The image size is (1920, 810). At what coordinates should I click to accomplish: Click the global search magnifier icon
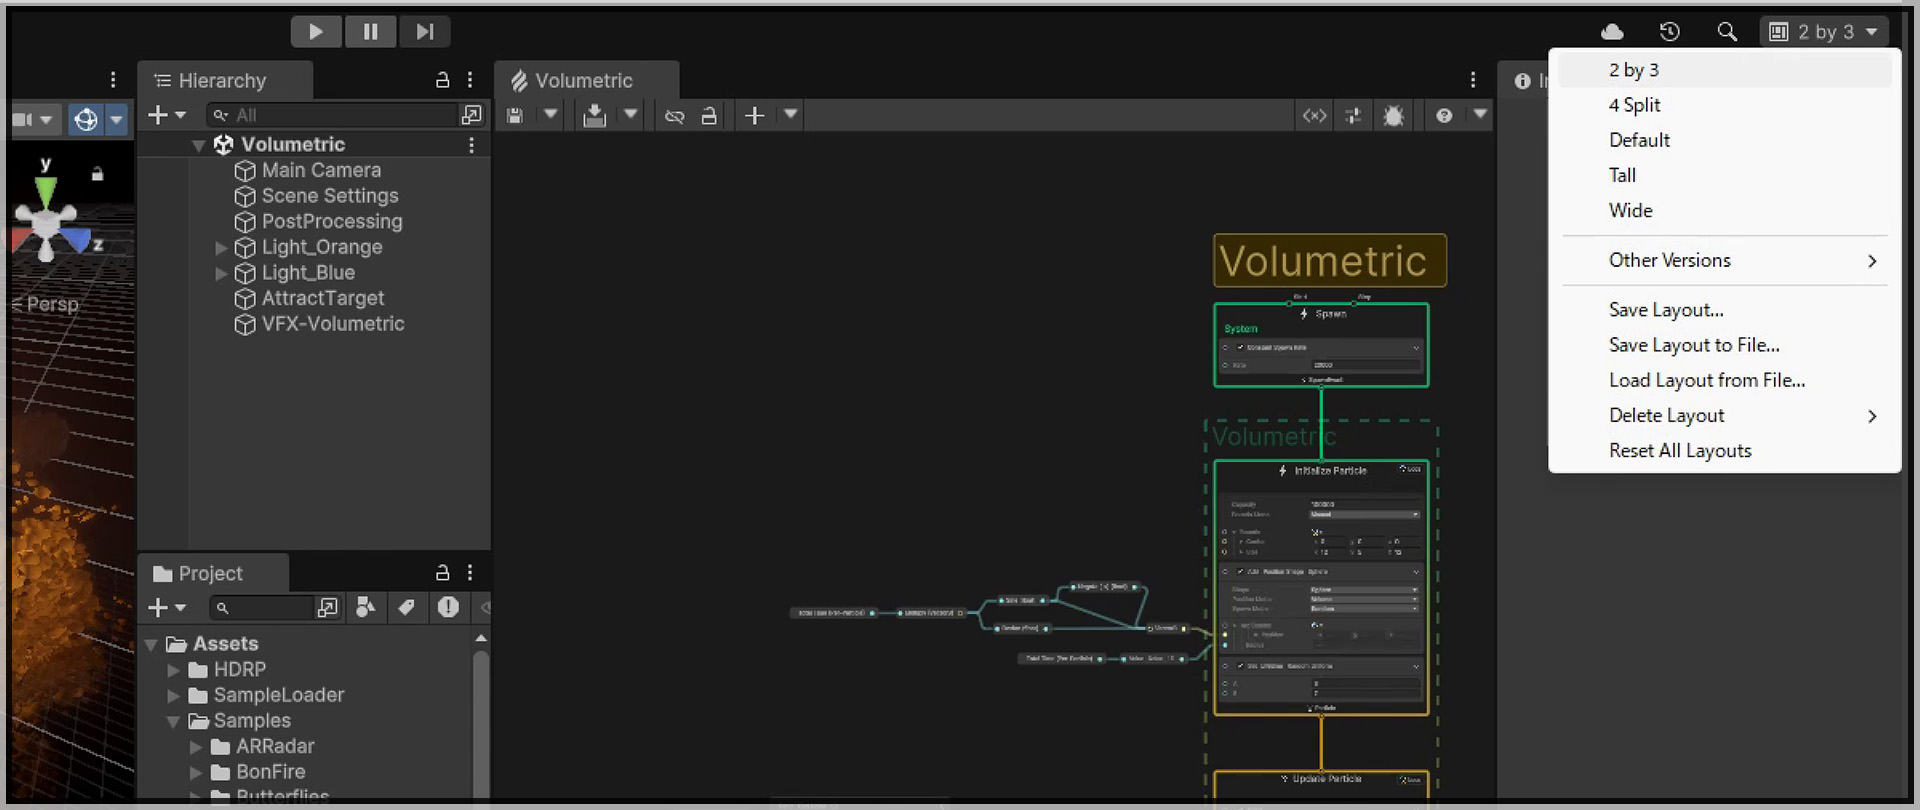1726,32
